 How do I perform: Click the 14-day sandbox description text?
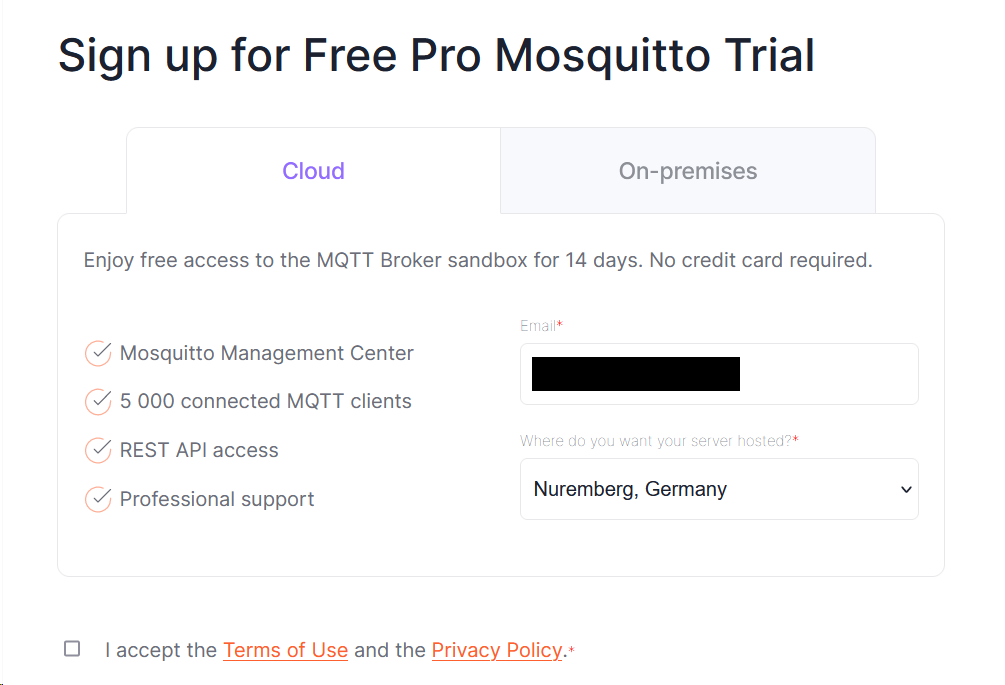478,260
